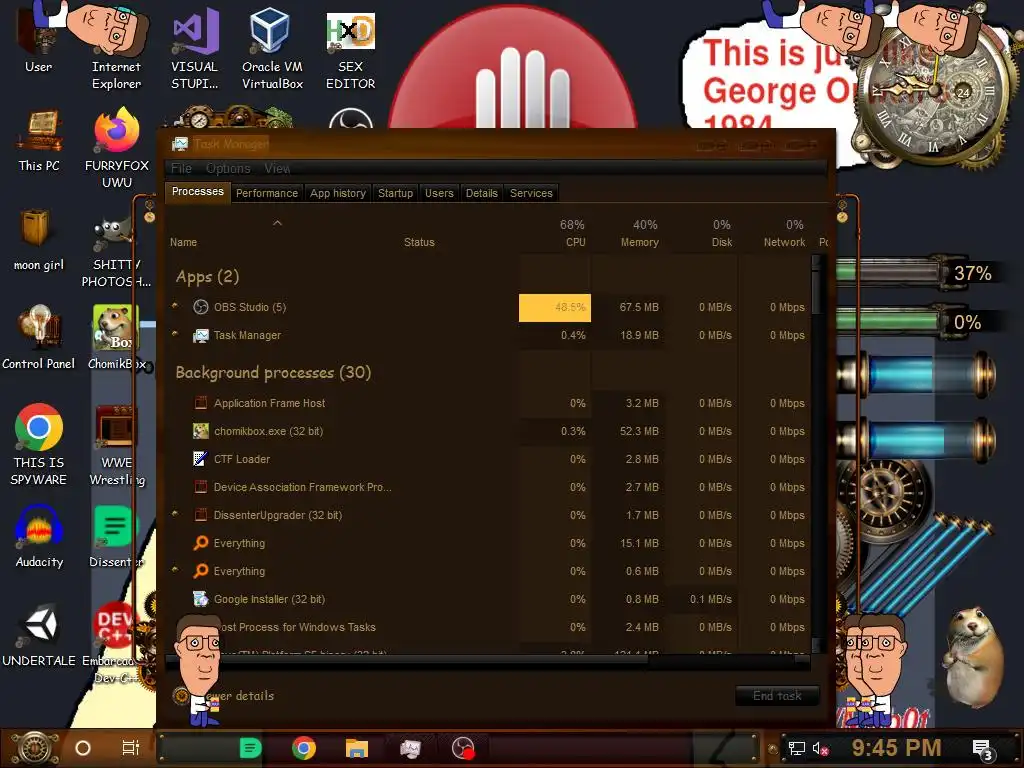The width and height of the screenshot is (1024, 768).
Task: Open the View menu
Action: [277, 168]
